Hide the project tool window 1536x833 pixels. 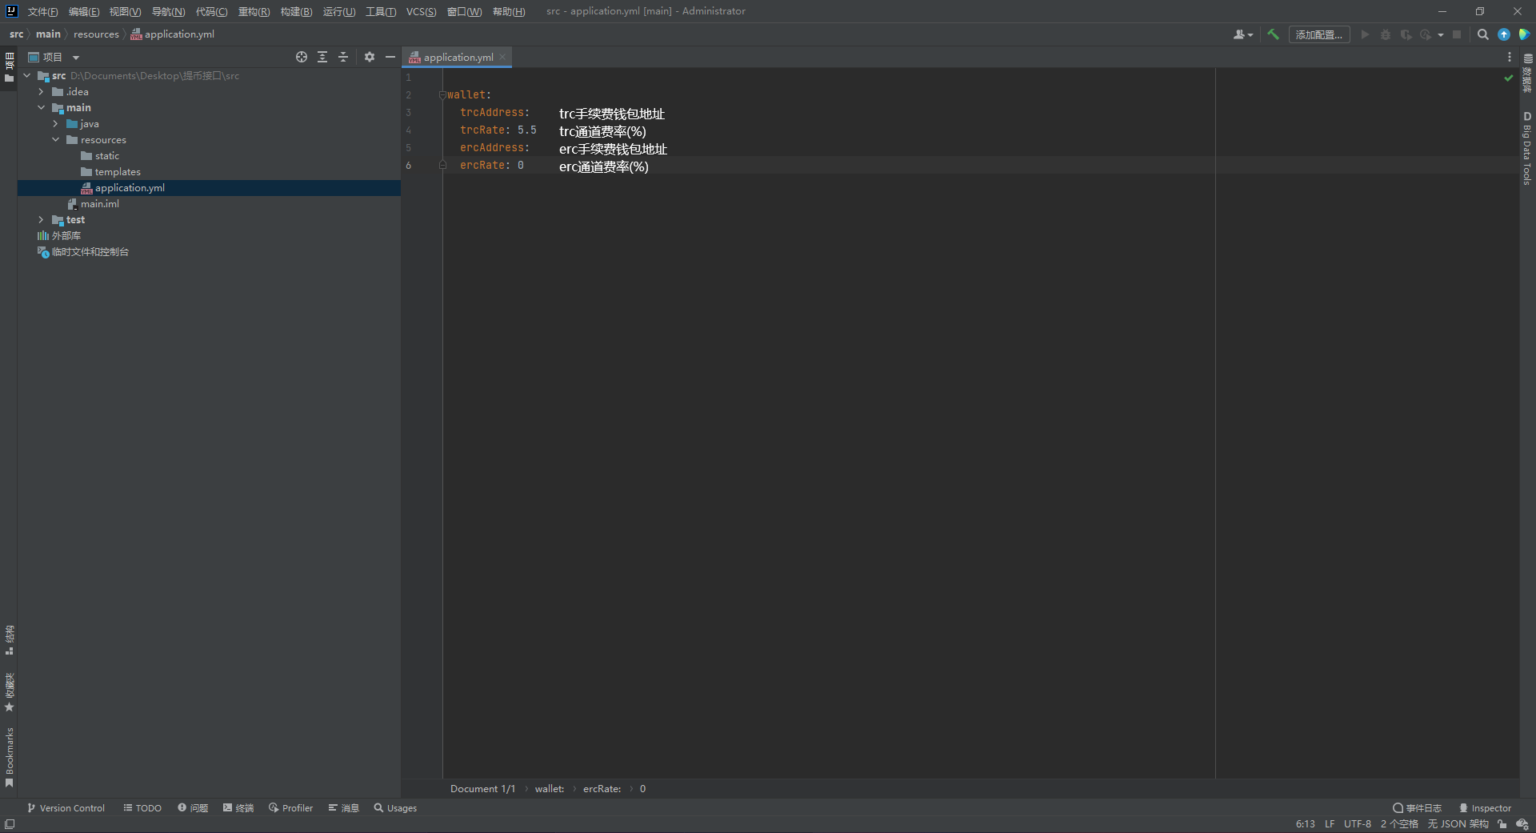click(x=390, y=57)
